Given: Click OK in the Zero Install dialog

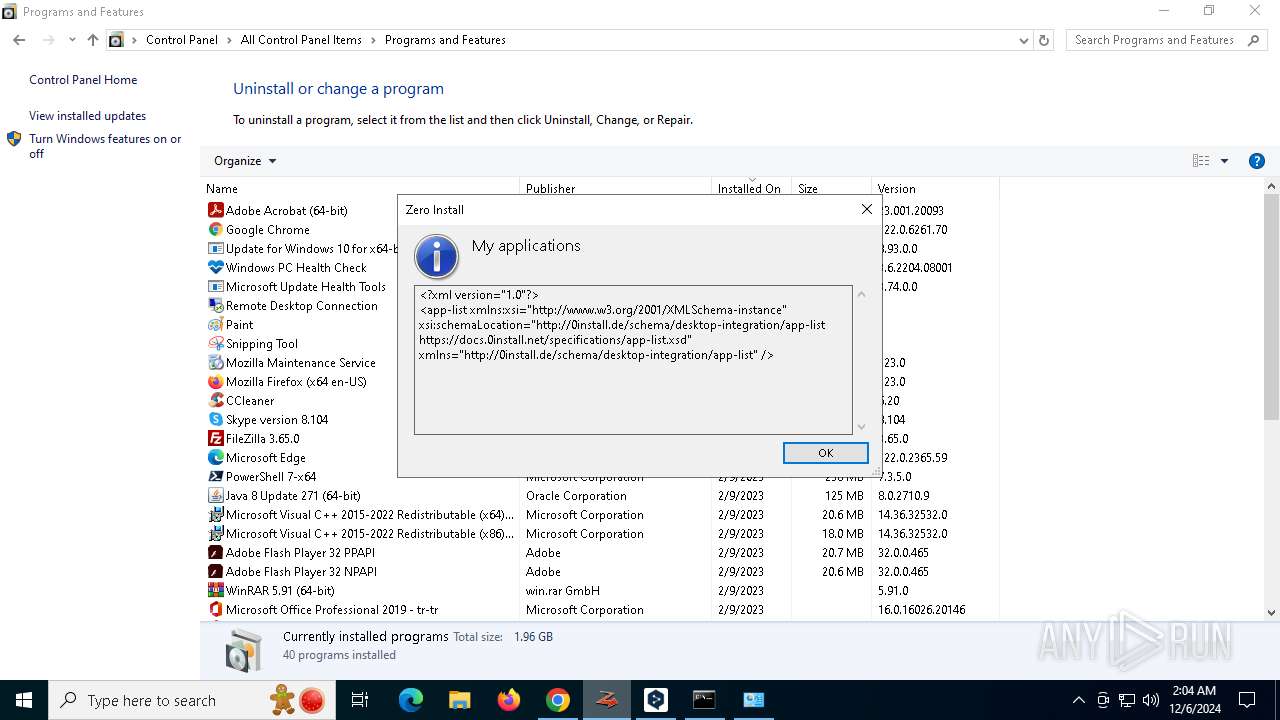Looking at the screenshot, I should pyautogui.click(x=825, y=453).
